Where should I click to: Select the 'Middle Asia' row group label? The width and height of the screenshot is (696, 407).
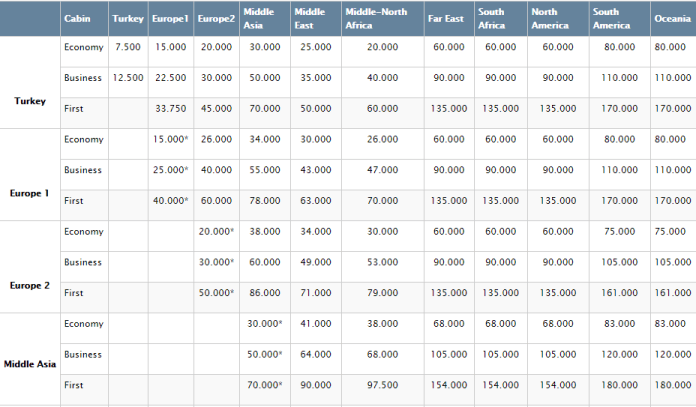pos(30,364)
